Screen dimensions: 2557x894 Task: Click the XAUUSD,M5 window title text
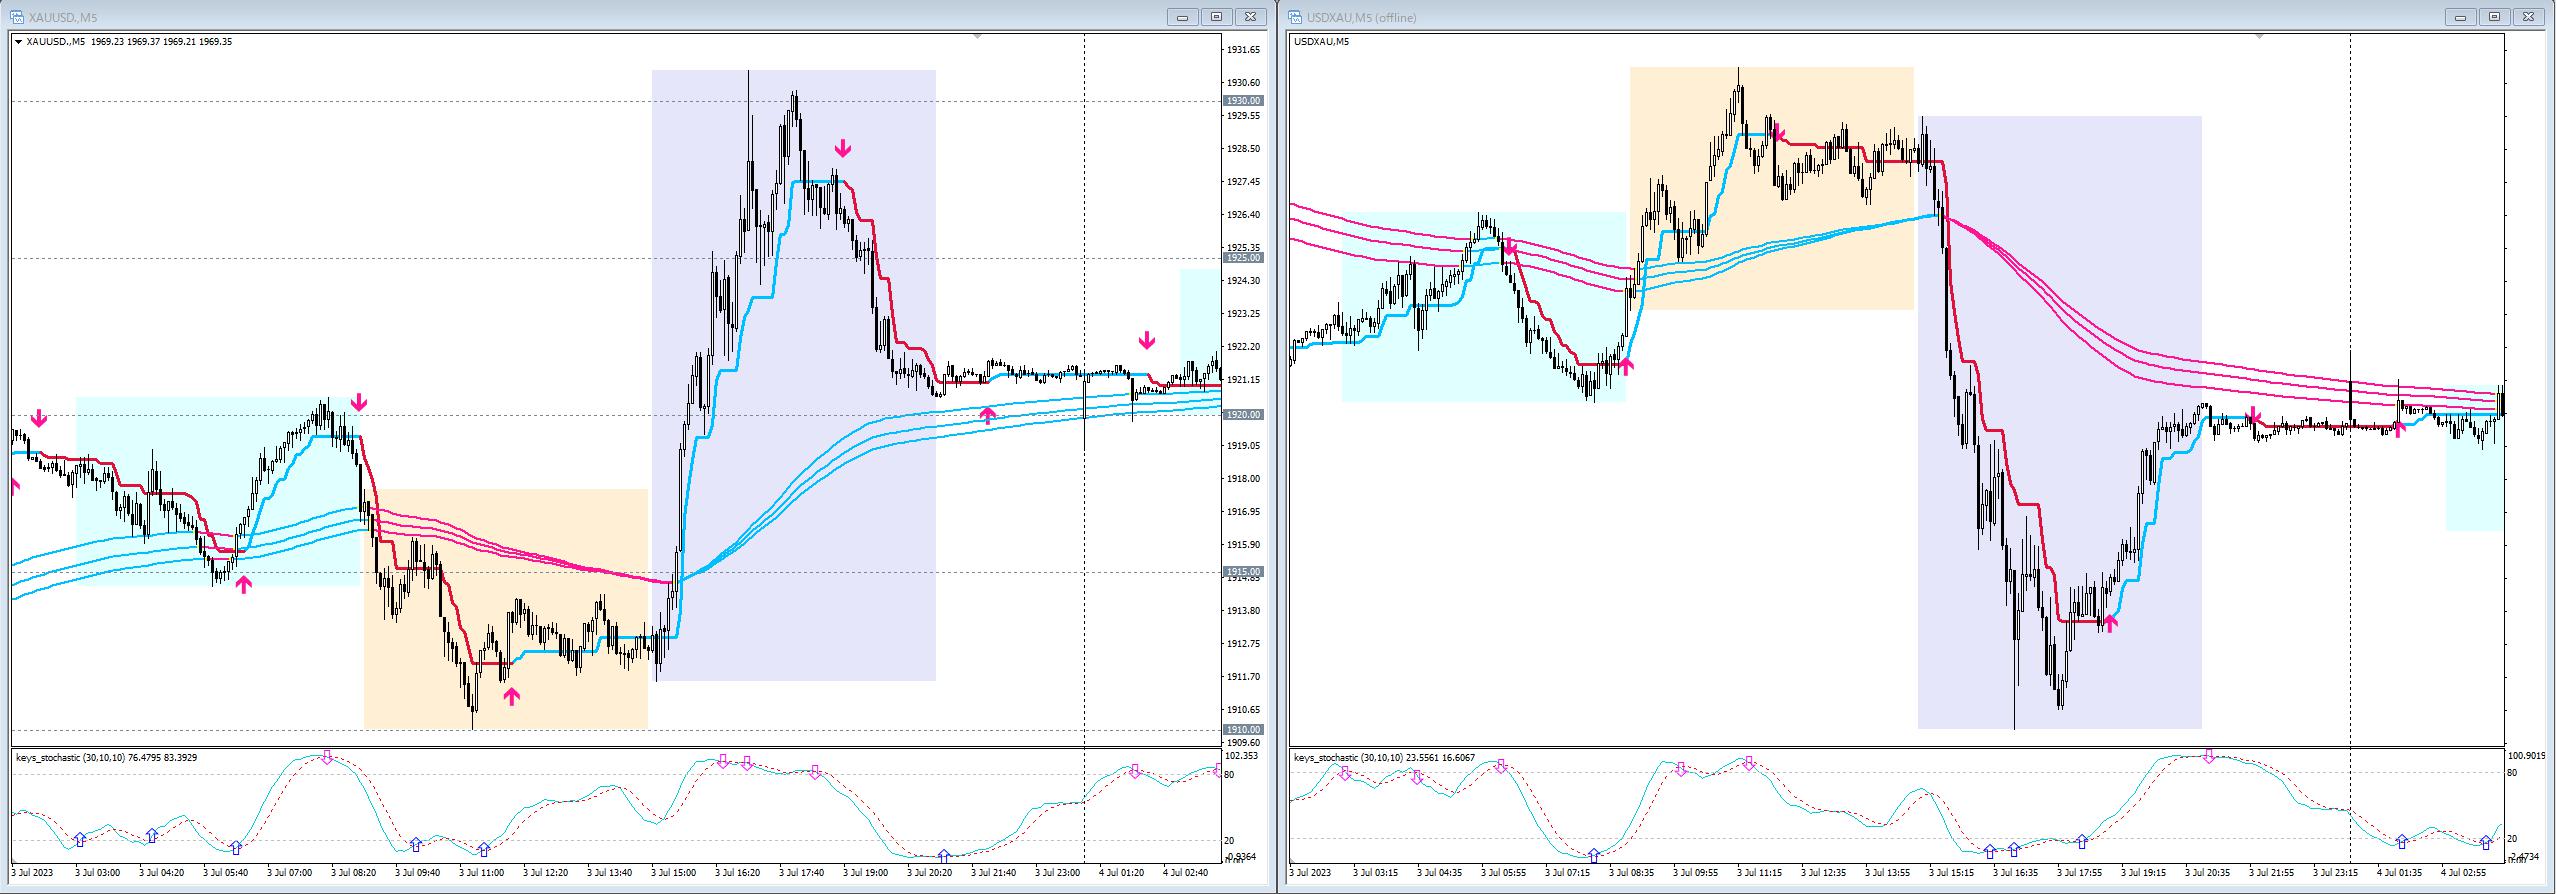63,18
